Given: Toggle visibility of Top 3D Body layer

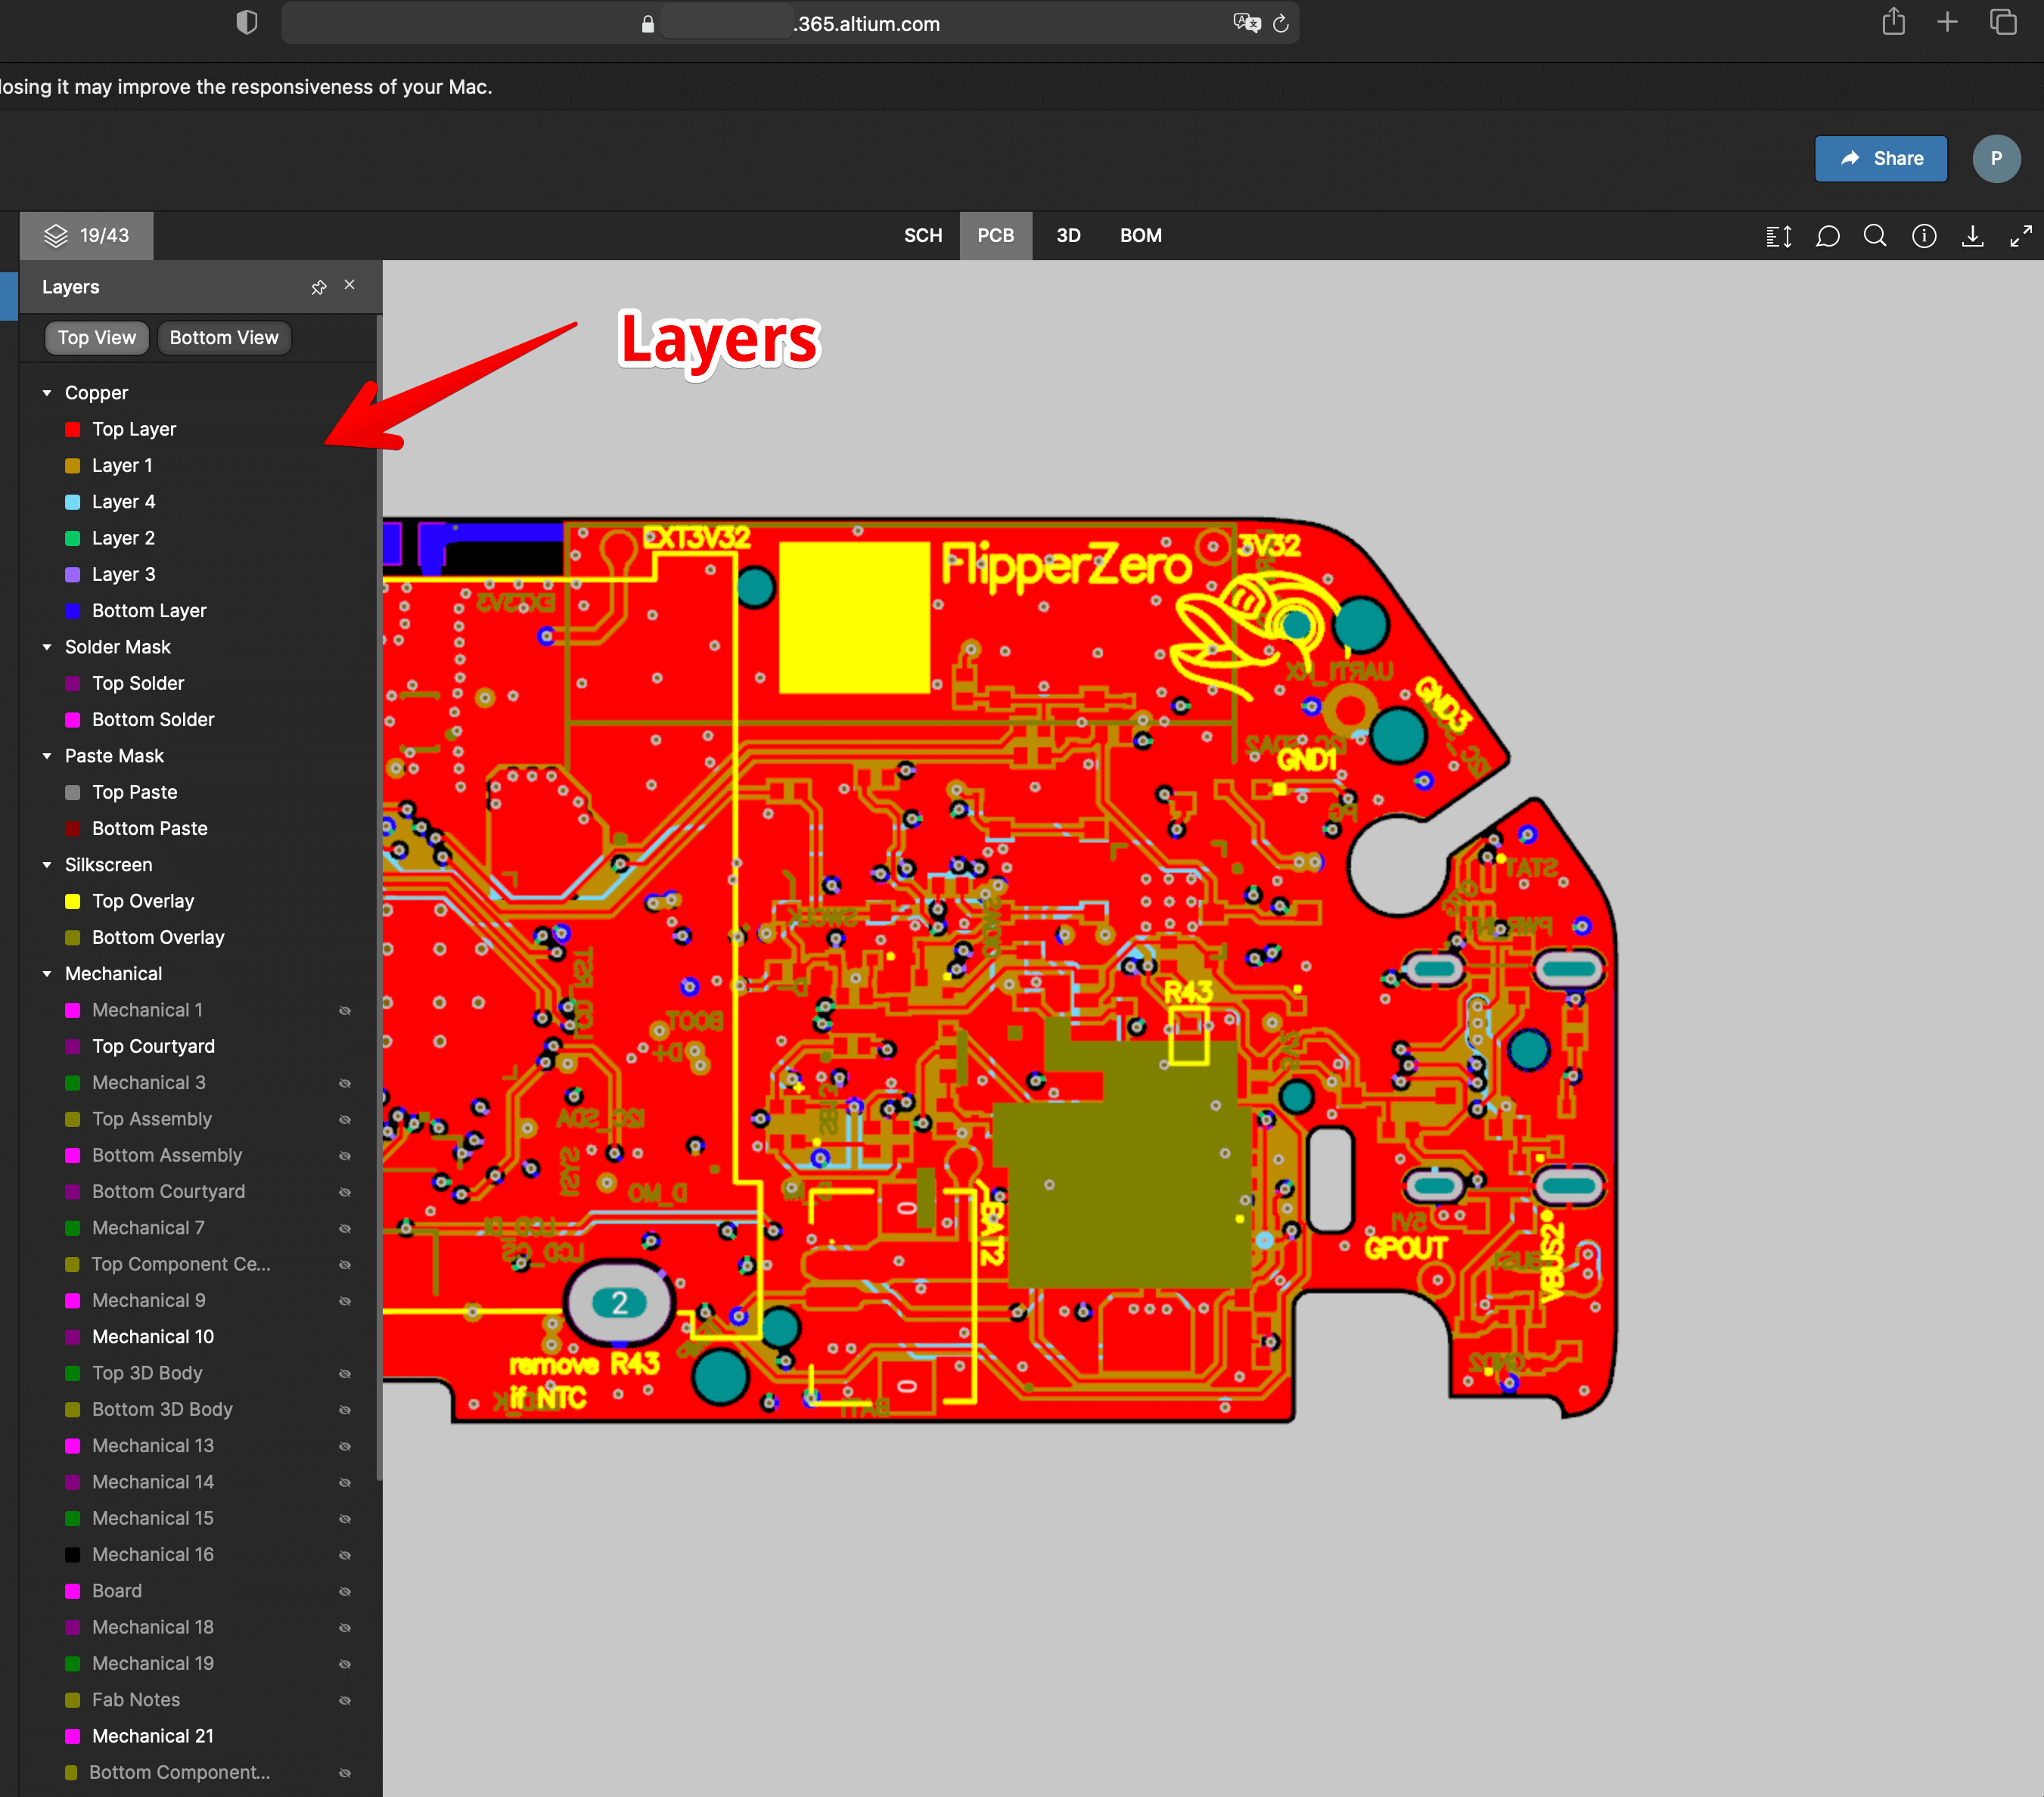Looking at the screenshot, I should (x=345, y=1374).
